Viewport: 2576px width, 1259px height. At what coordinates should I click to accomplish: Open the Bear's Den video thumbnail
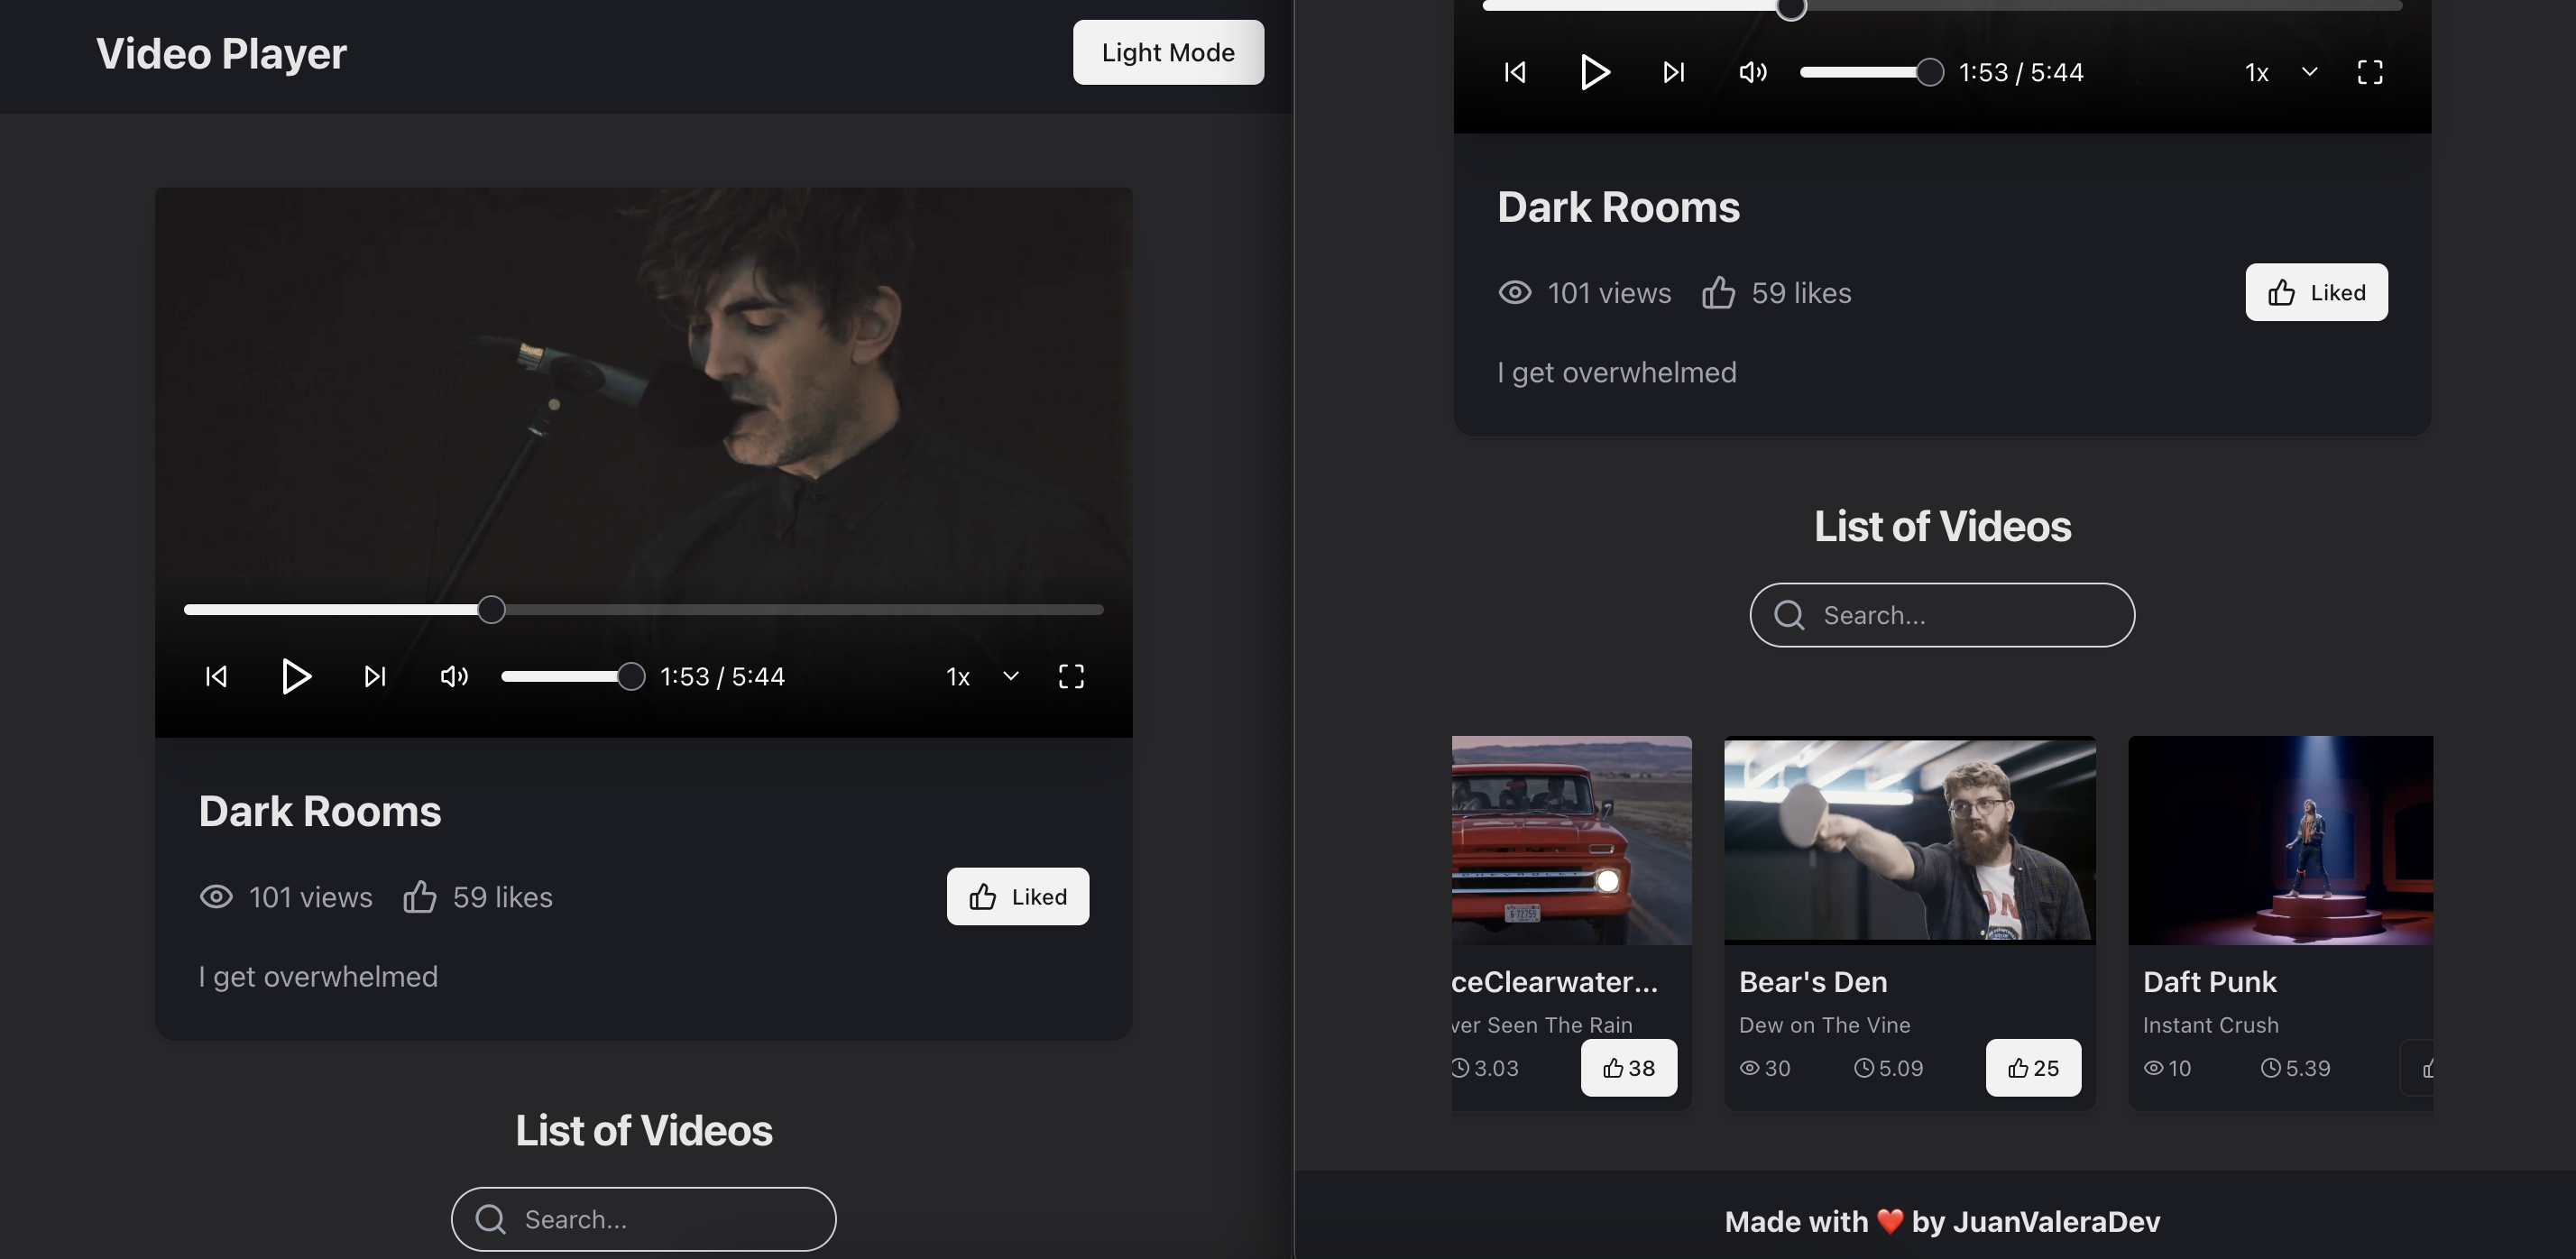(x=1910, y=840)
